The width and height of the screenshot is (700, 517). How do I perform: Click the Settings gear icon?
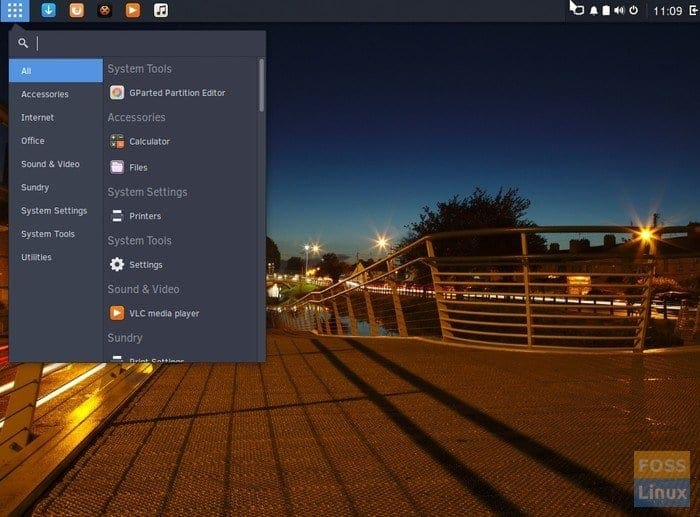[117, 264]
